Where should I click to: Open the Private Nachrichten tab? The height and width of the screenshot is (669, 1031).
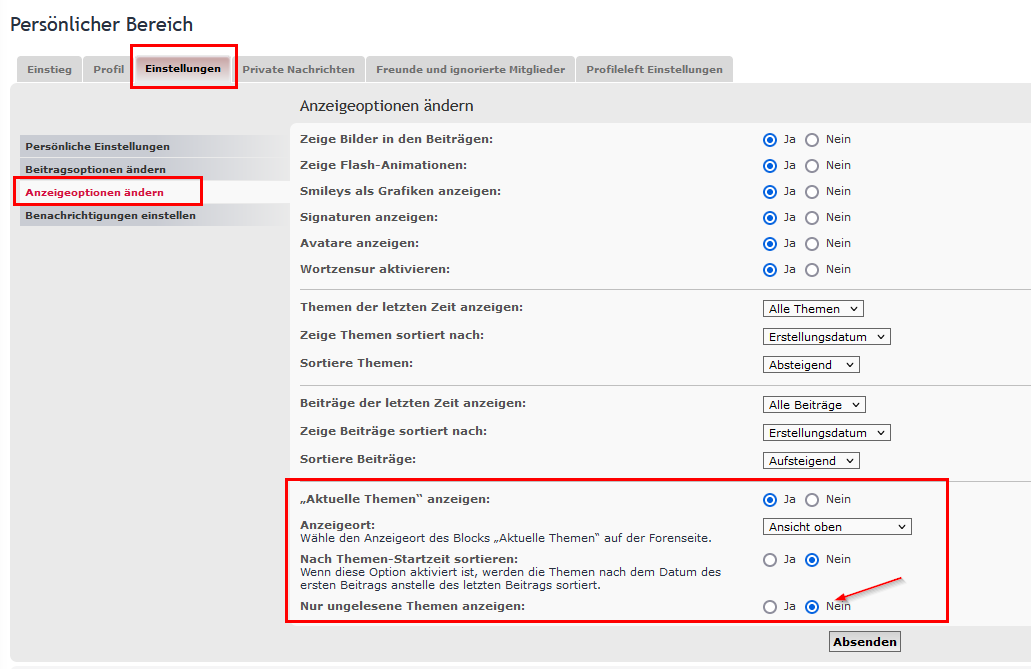click(298, 69)
